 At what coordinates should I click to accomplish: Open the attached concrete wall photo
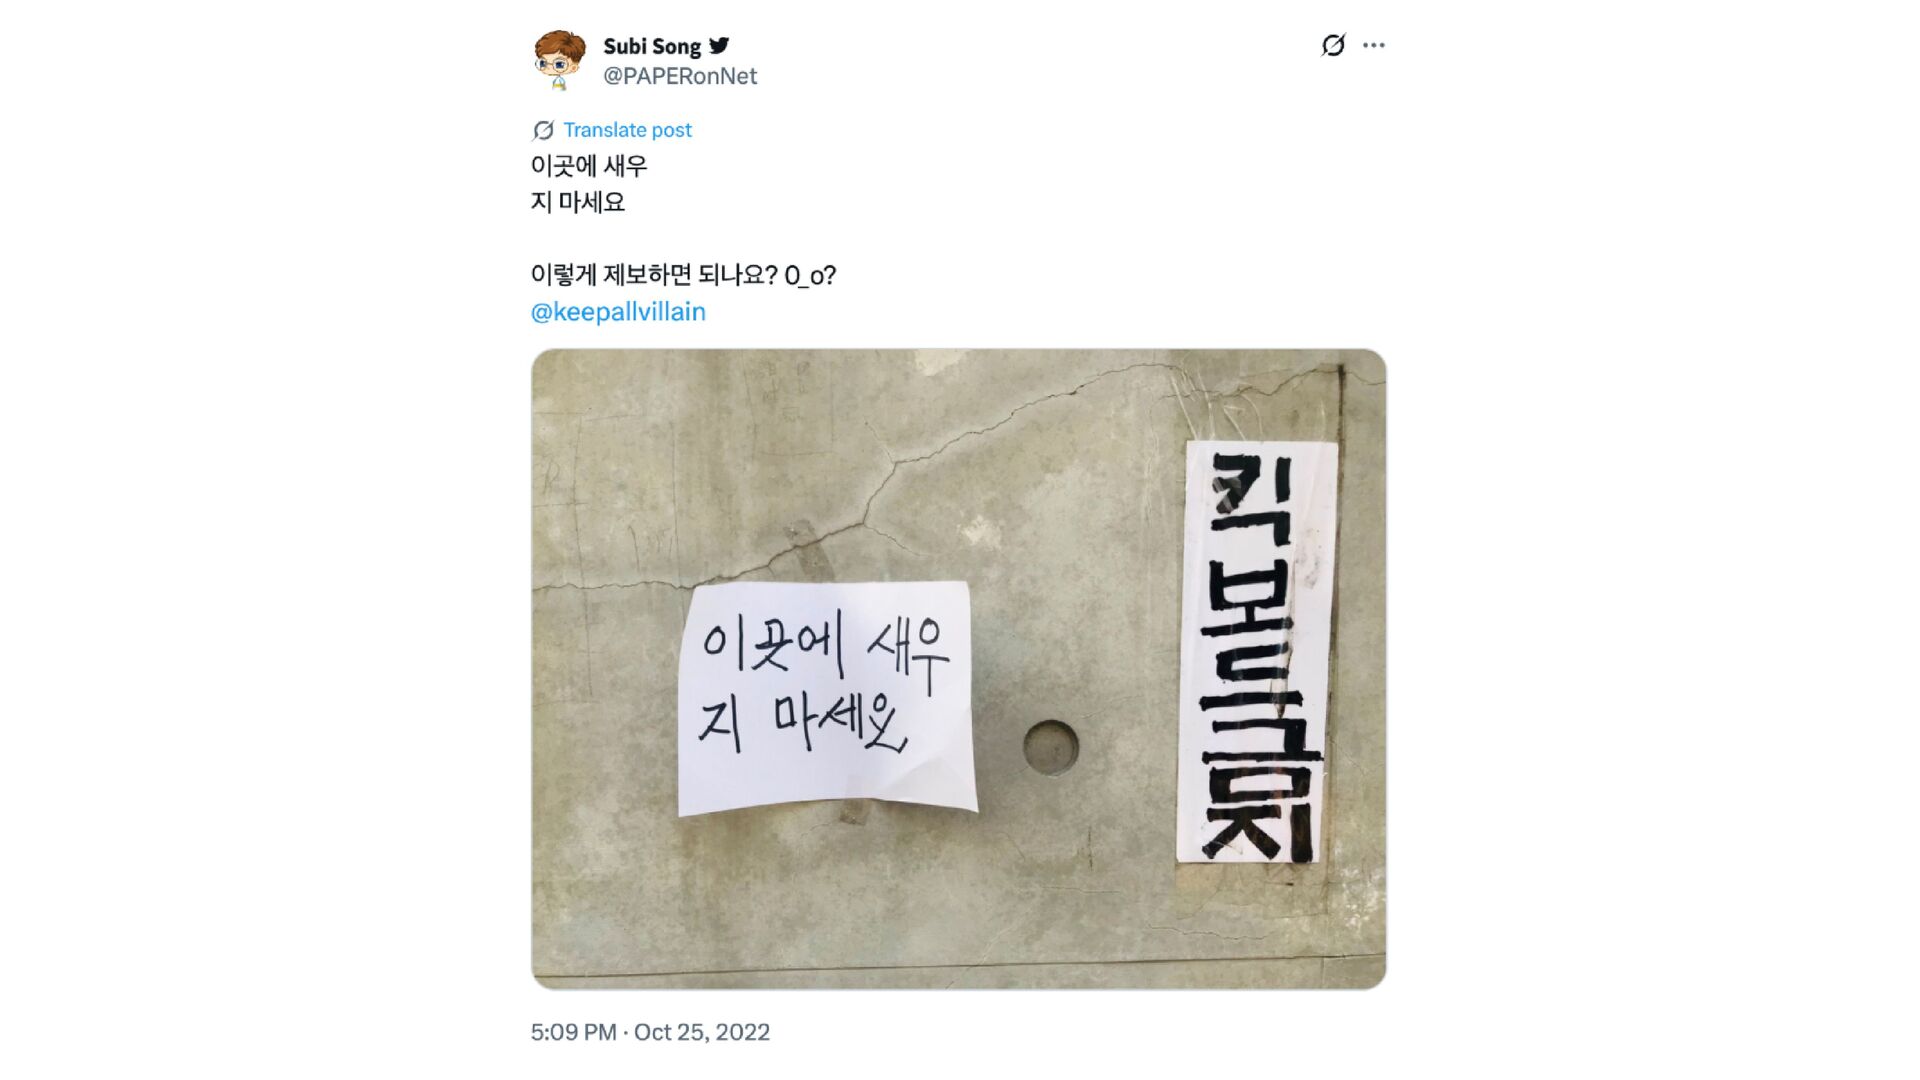(x=958, y=669)
